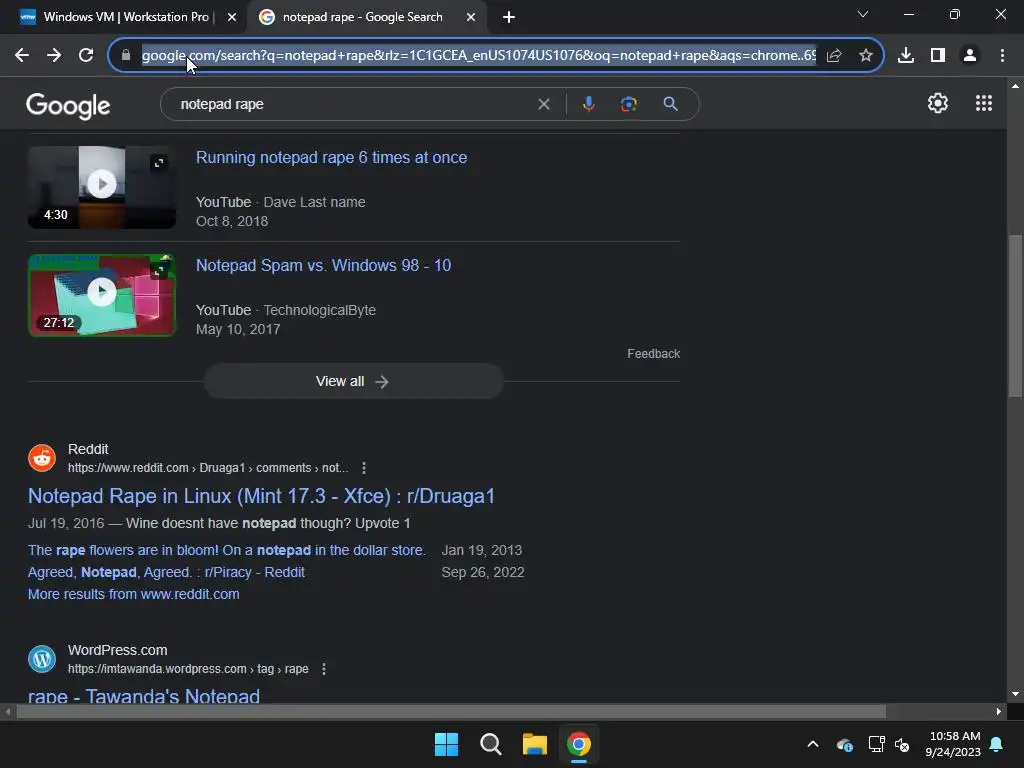
Task: Show hidden system tray icons
Action: [812, 744]
